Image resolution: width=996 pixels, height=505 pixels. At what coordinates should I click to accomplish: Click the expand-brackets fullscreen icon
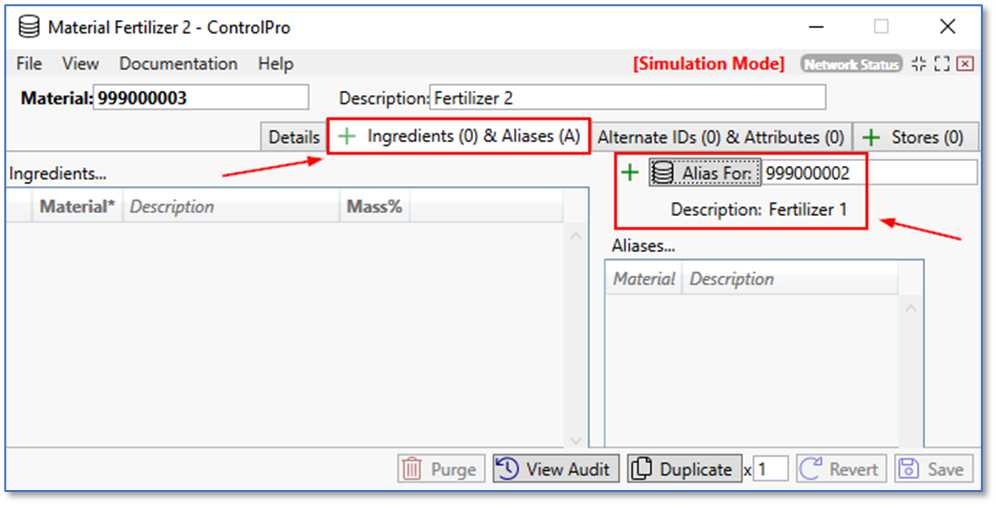click(941, 64)
